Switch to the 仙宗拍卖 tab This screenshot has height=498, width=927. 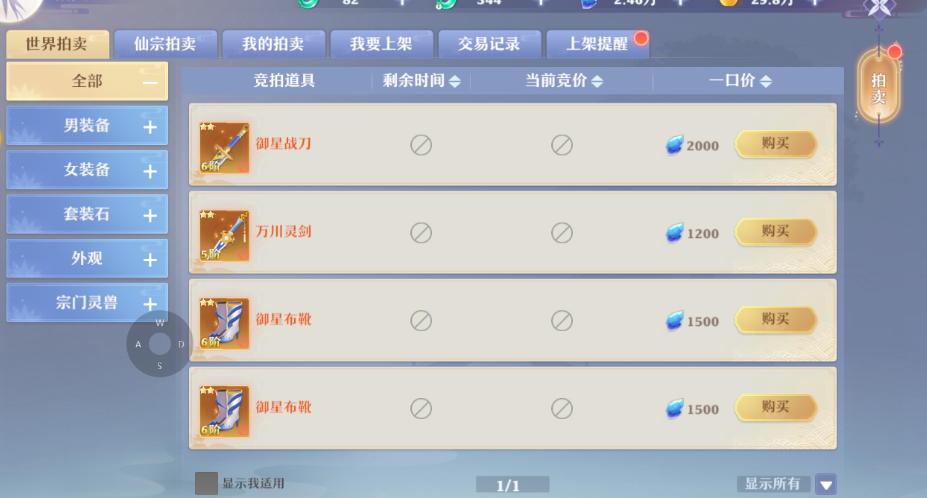tap(166, 44)
